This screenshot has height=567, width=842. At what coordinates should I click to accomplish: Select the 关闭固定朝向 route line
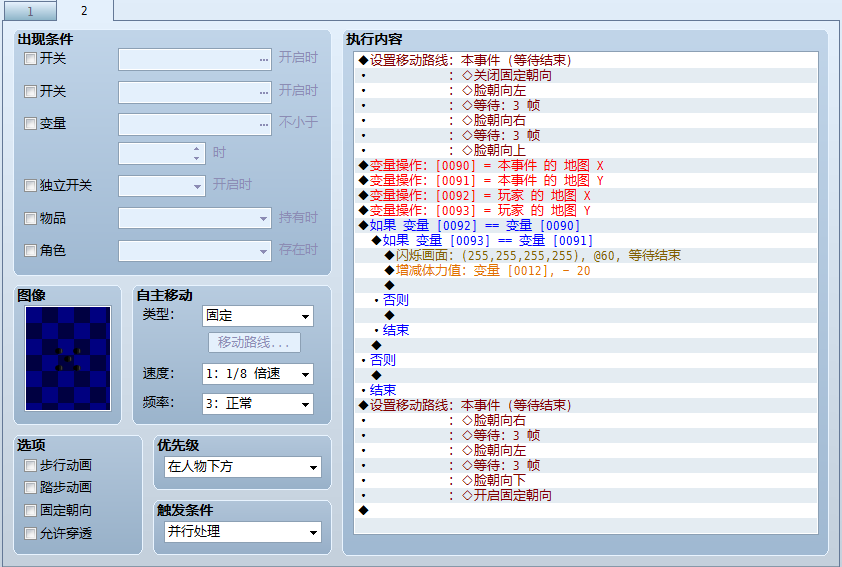coord(586,75)
